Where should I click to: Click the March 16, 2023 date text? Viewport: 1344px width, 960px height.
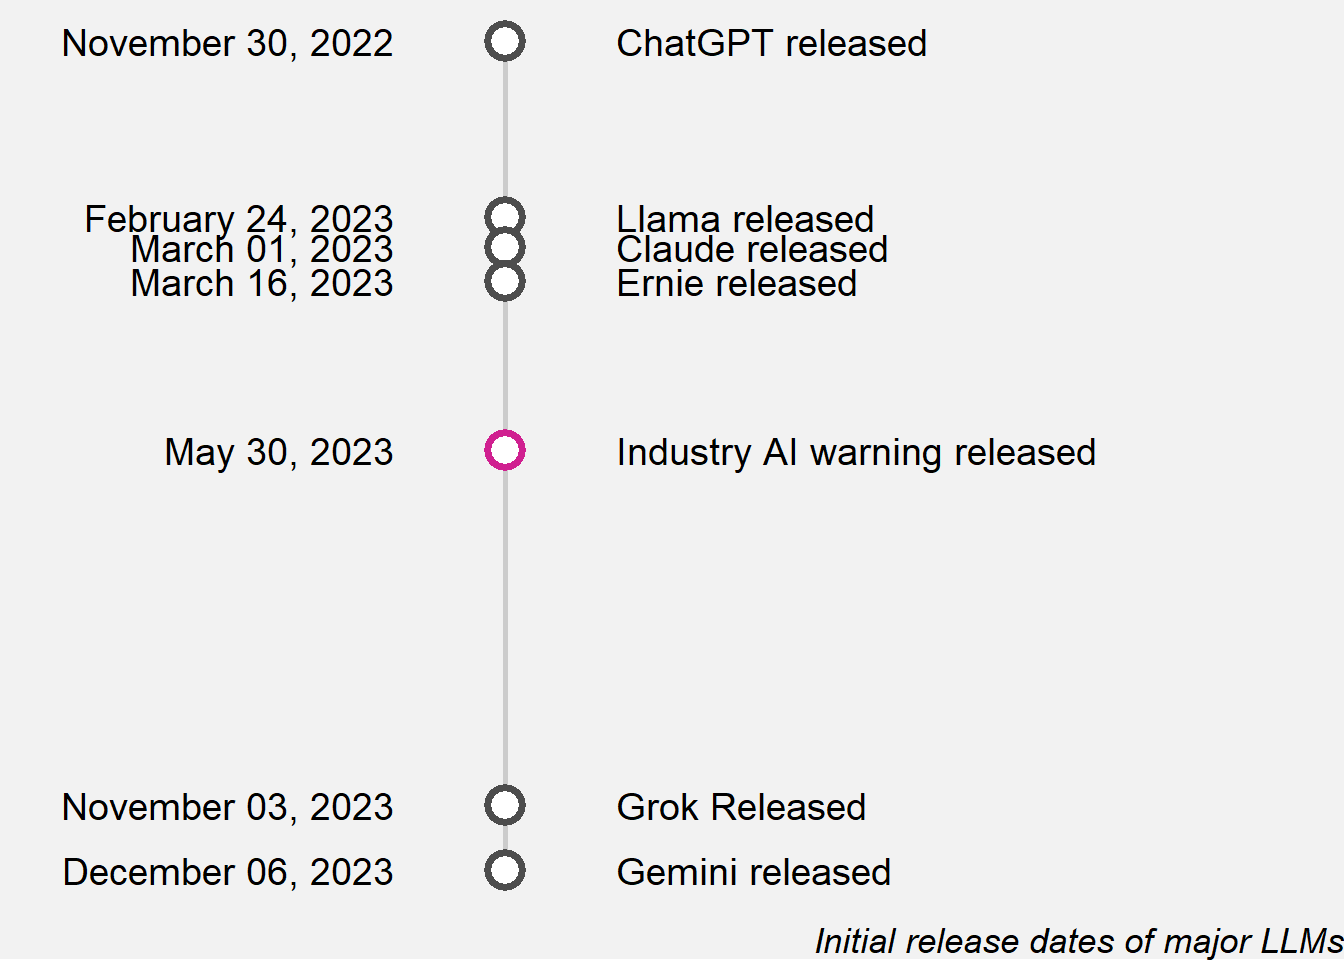[262, 285]
